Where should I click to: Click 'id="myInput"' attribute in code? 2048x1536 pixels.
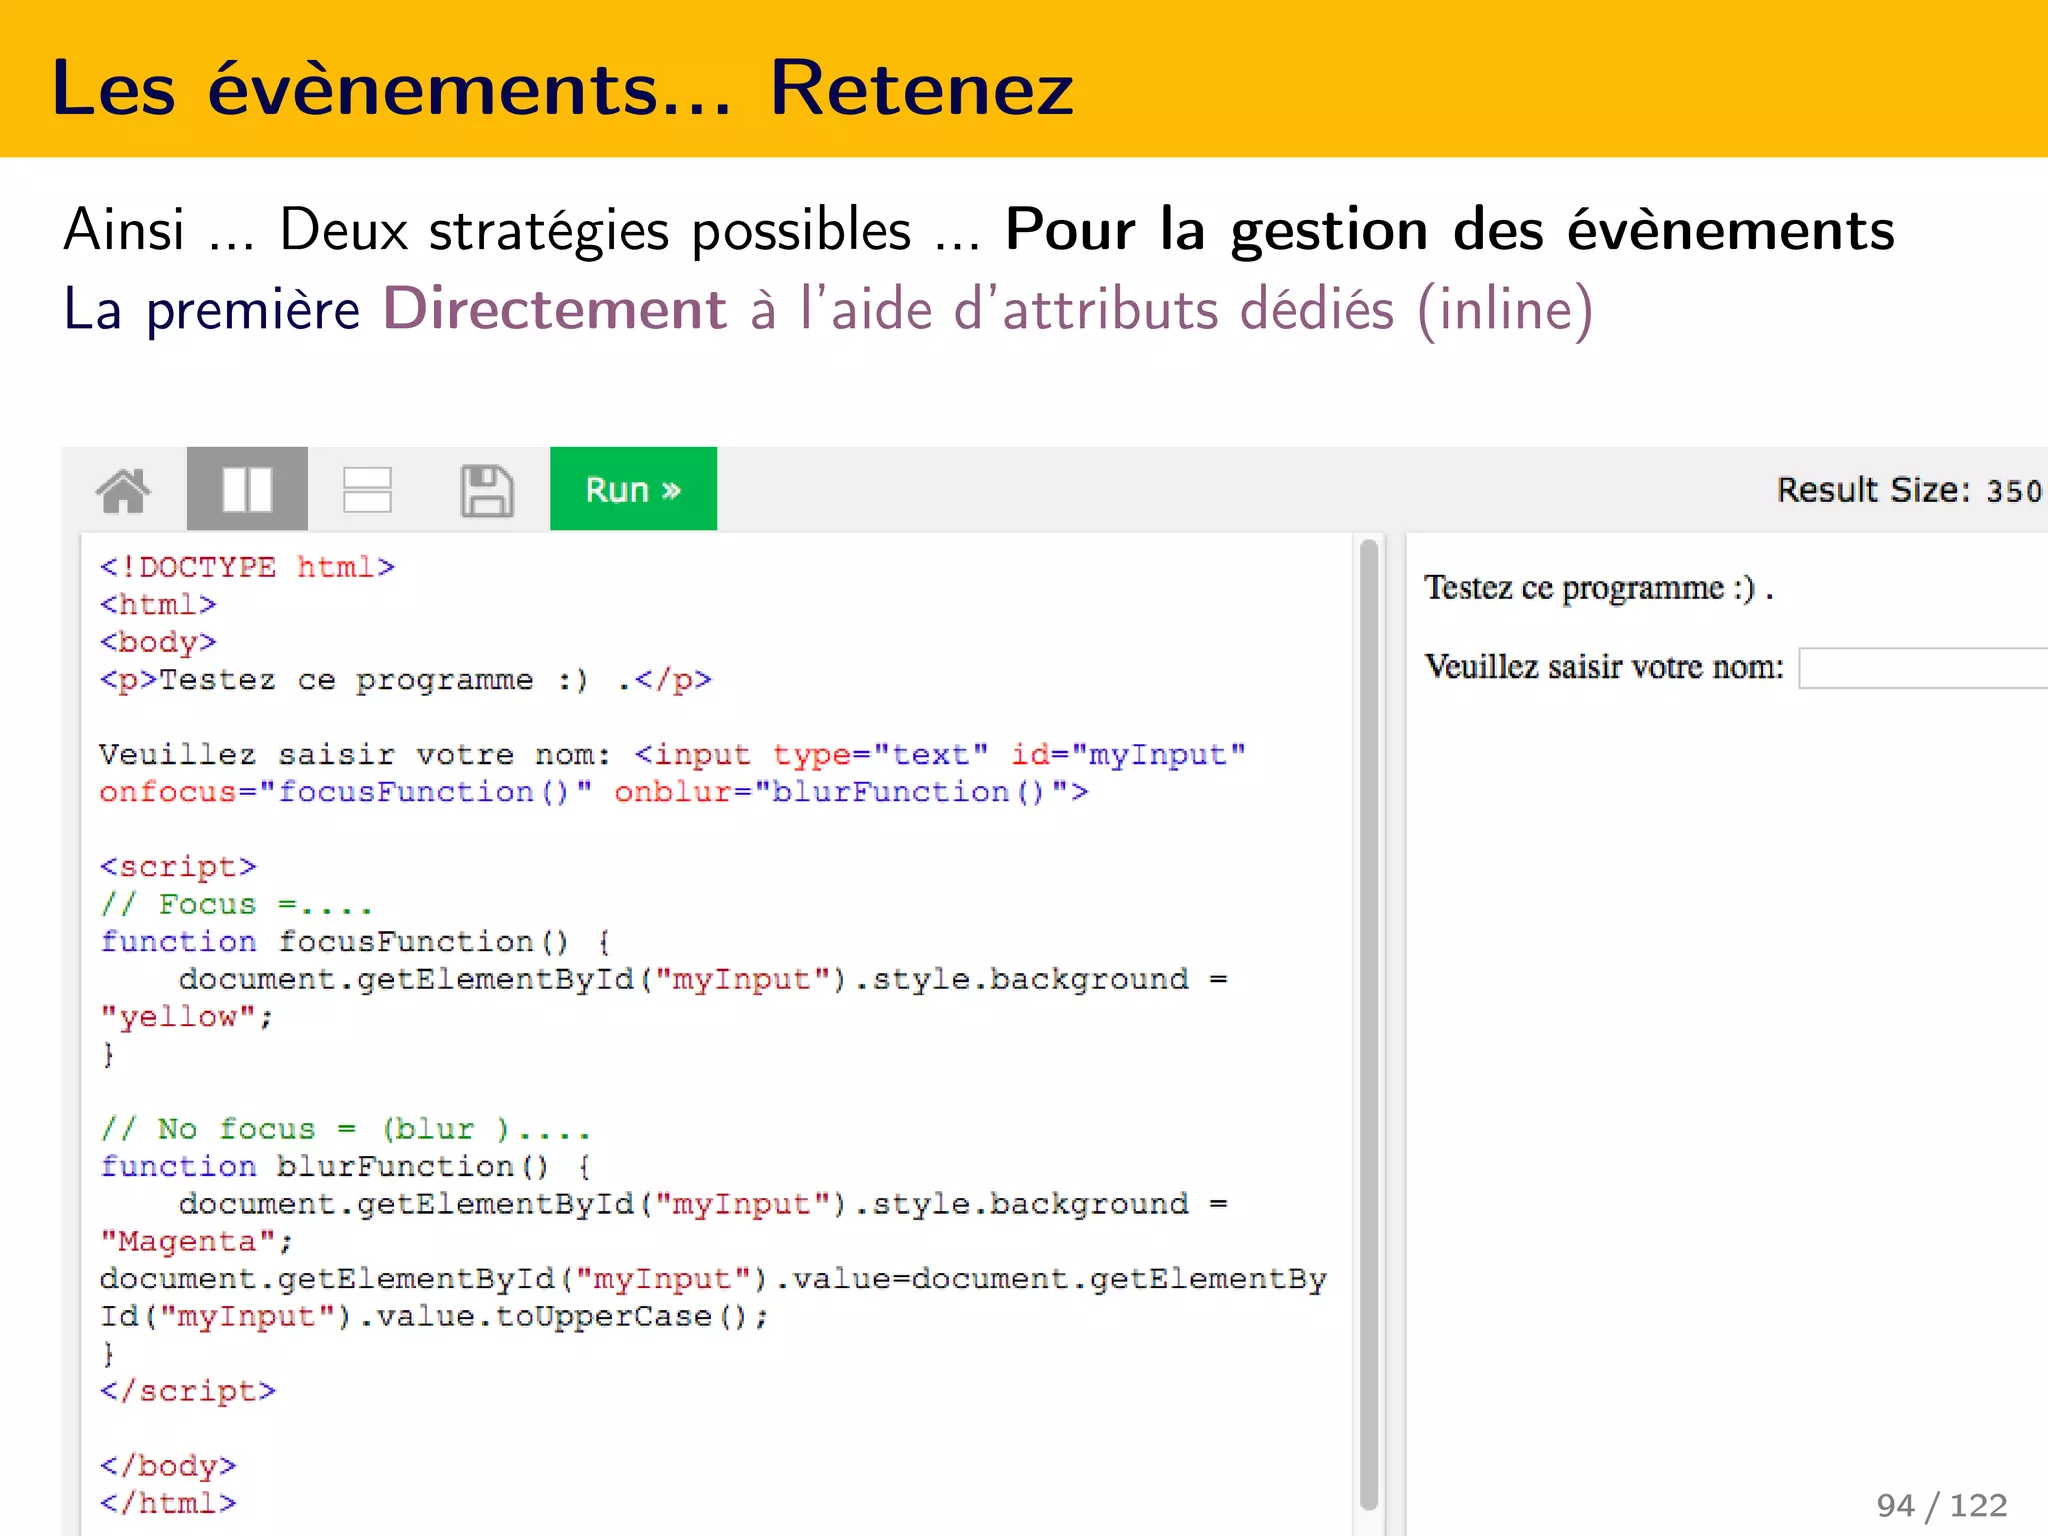1128,755
